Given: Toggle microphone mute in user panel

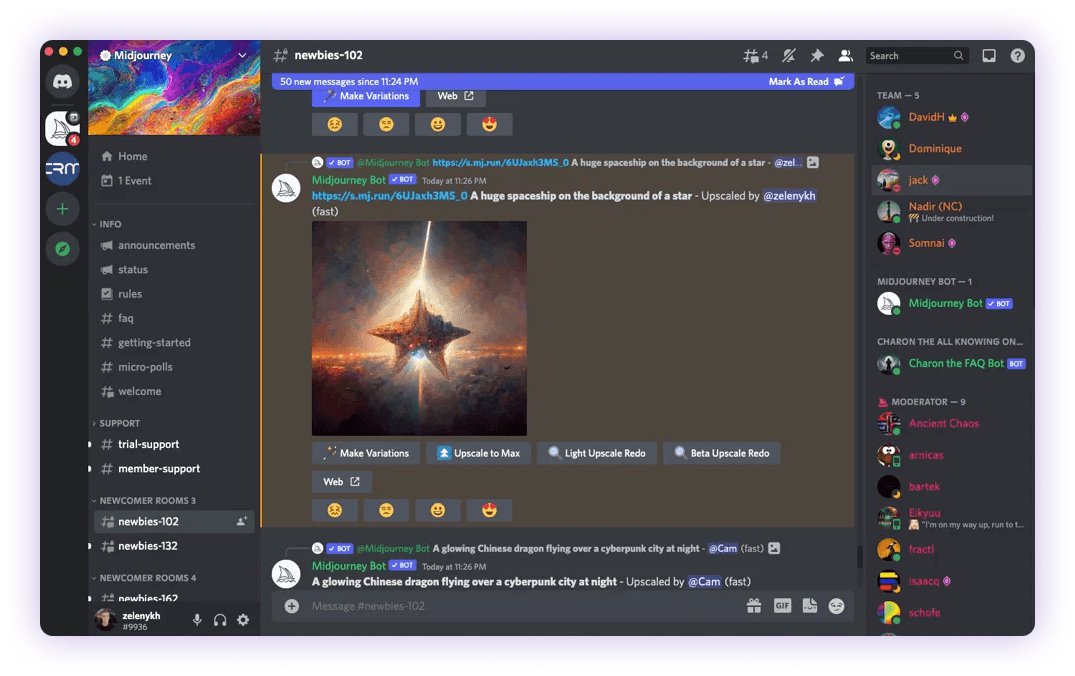Looking at the screenshot, I should click(197, 620).
